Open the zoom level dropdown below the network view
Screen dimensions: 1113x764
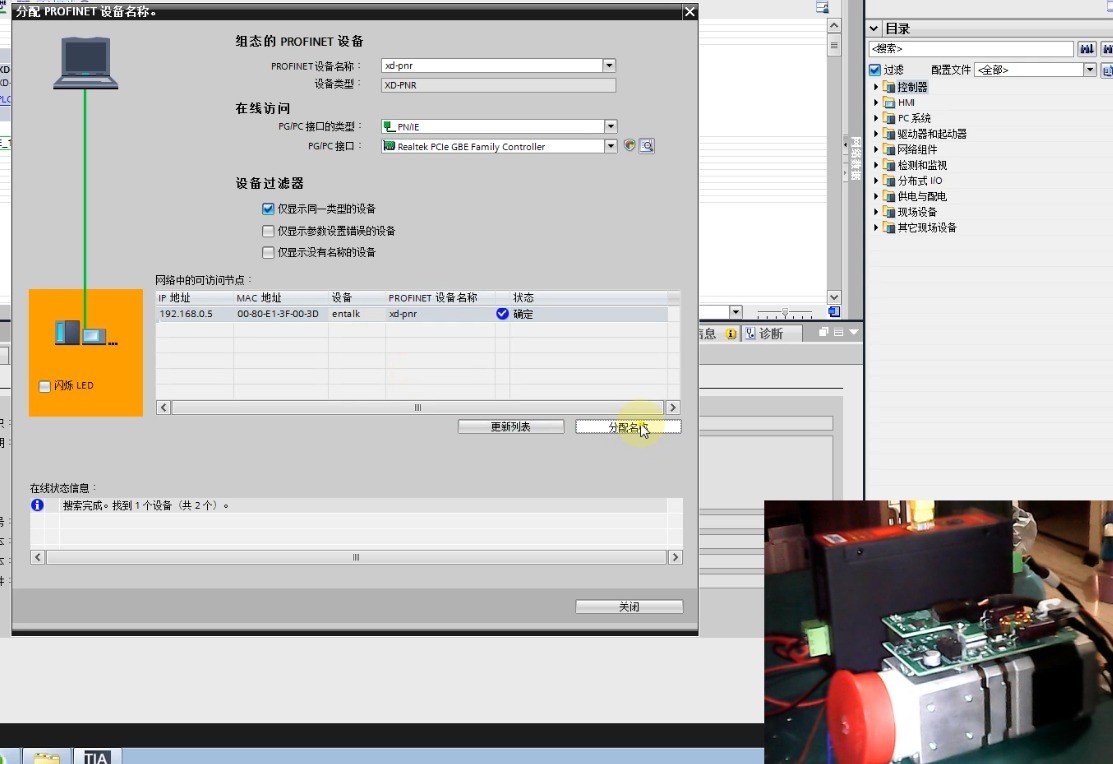tap(735, 312)
